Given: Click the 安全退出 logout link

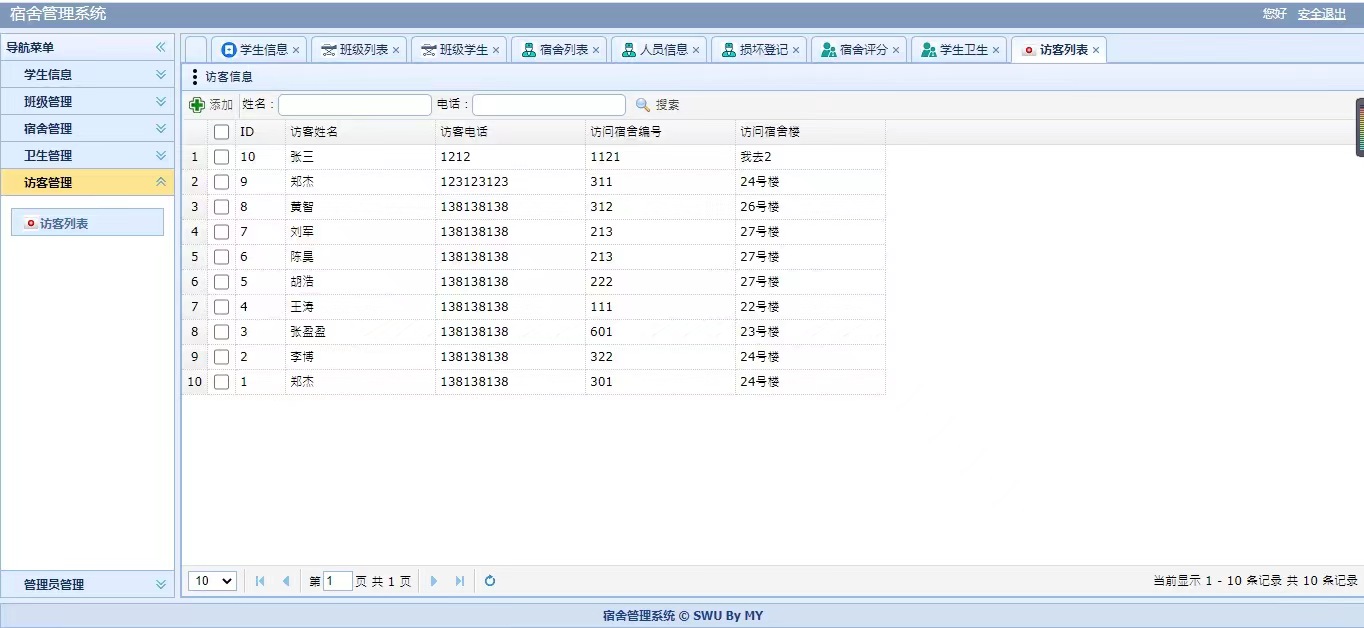Looking at the screenshot, I should pyautogui.click(x=1321, y=14).
